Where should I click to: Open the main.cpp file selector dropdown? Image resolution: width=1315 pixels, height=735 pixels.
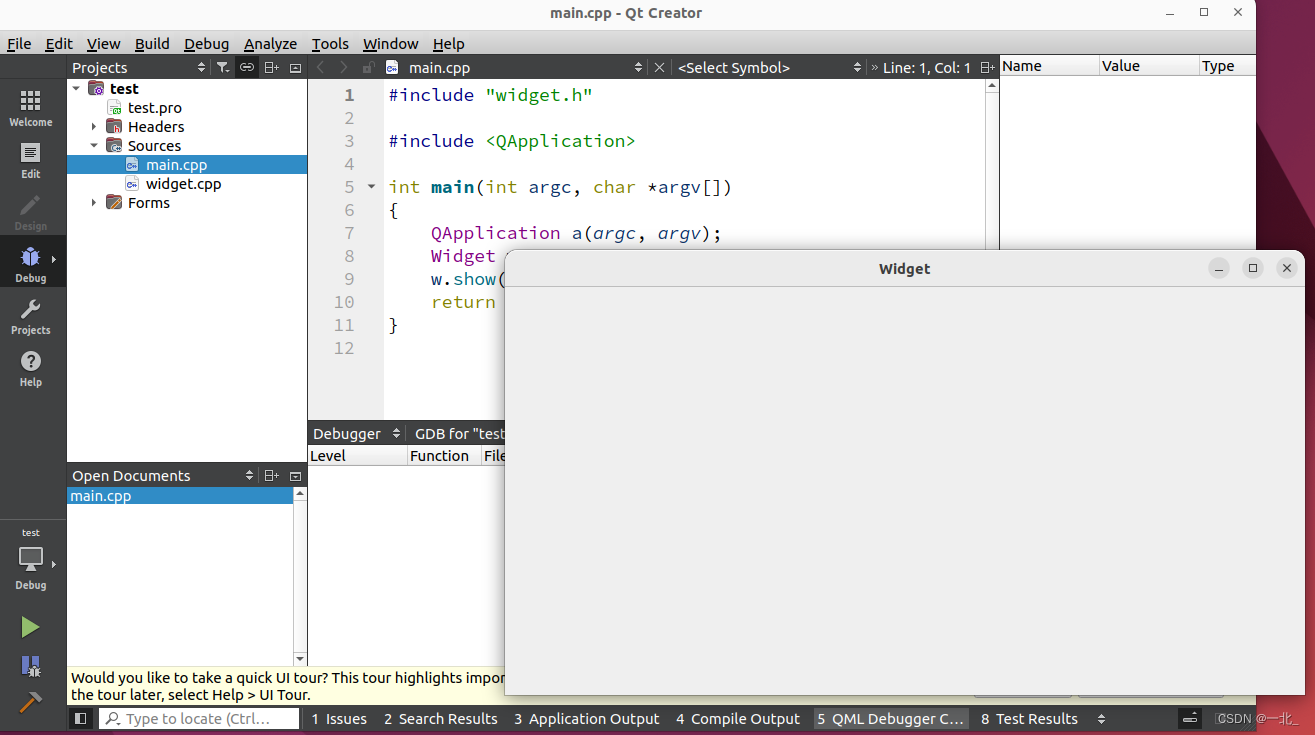pos(639,67)
